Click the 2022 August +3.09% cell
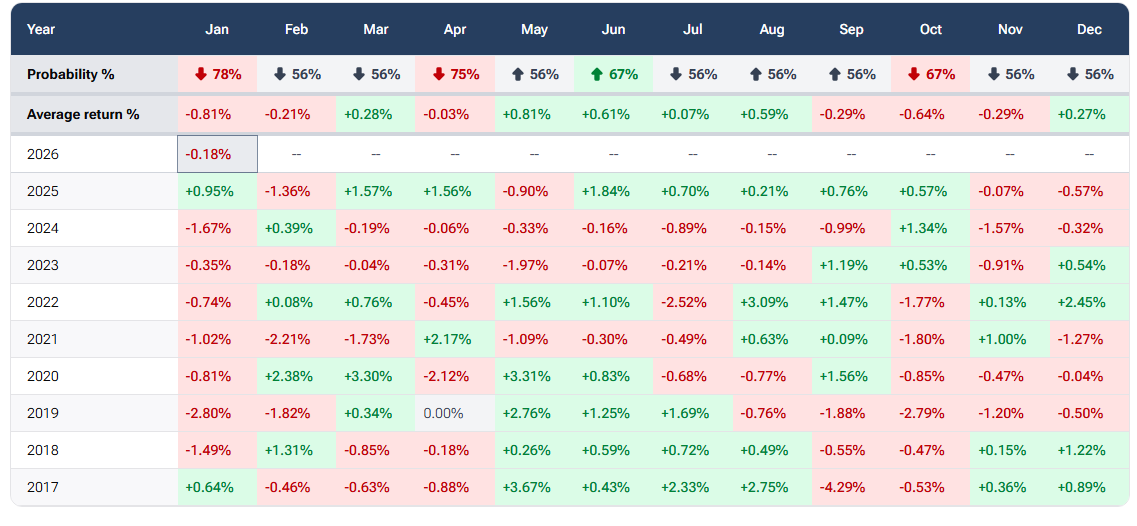1137x526 pixels. point(772,302)
